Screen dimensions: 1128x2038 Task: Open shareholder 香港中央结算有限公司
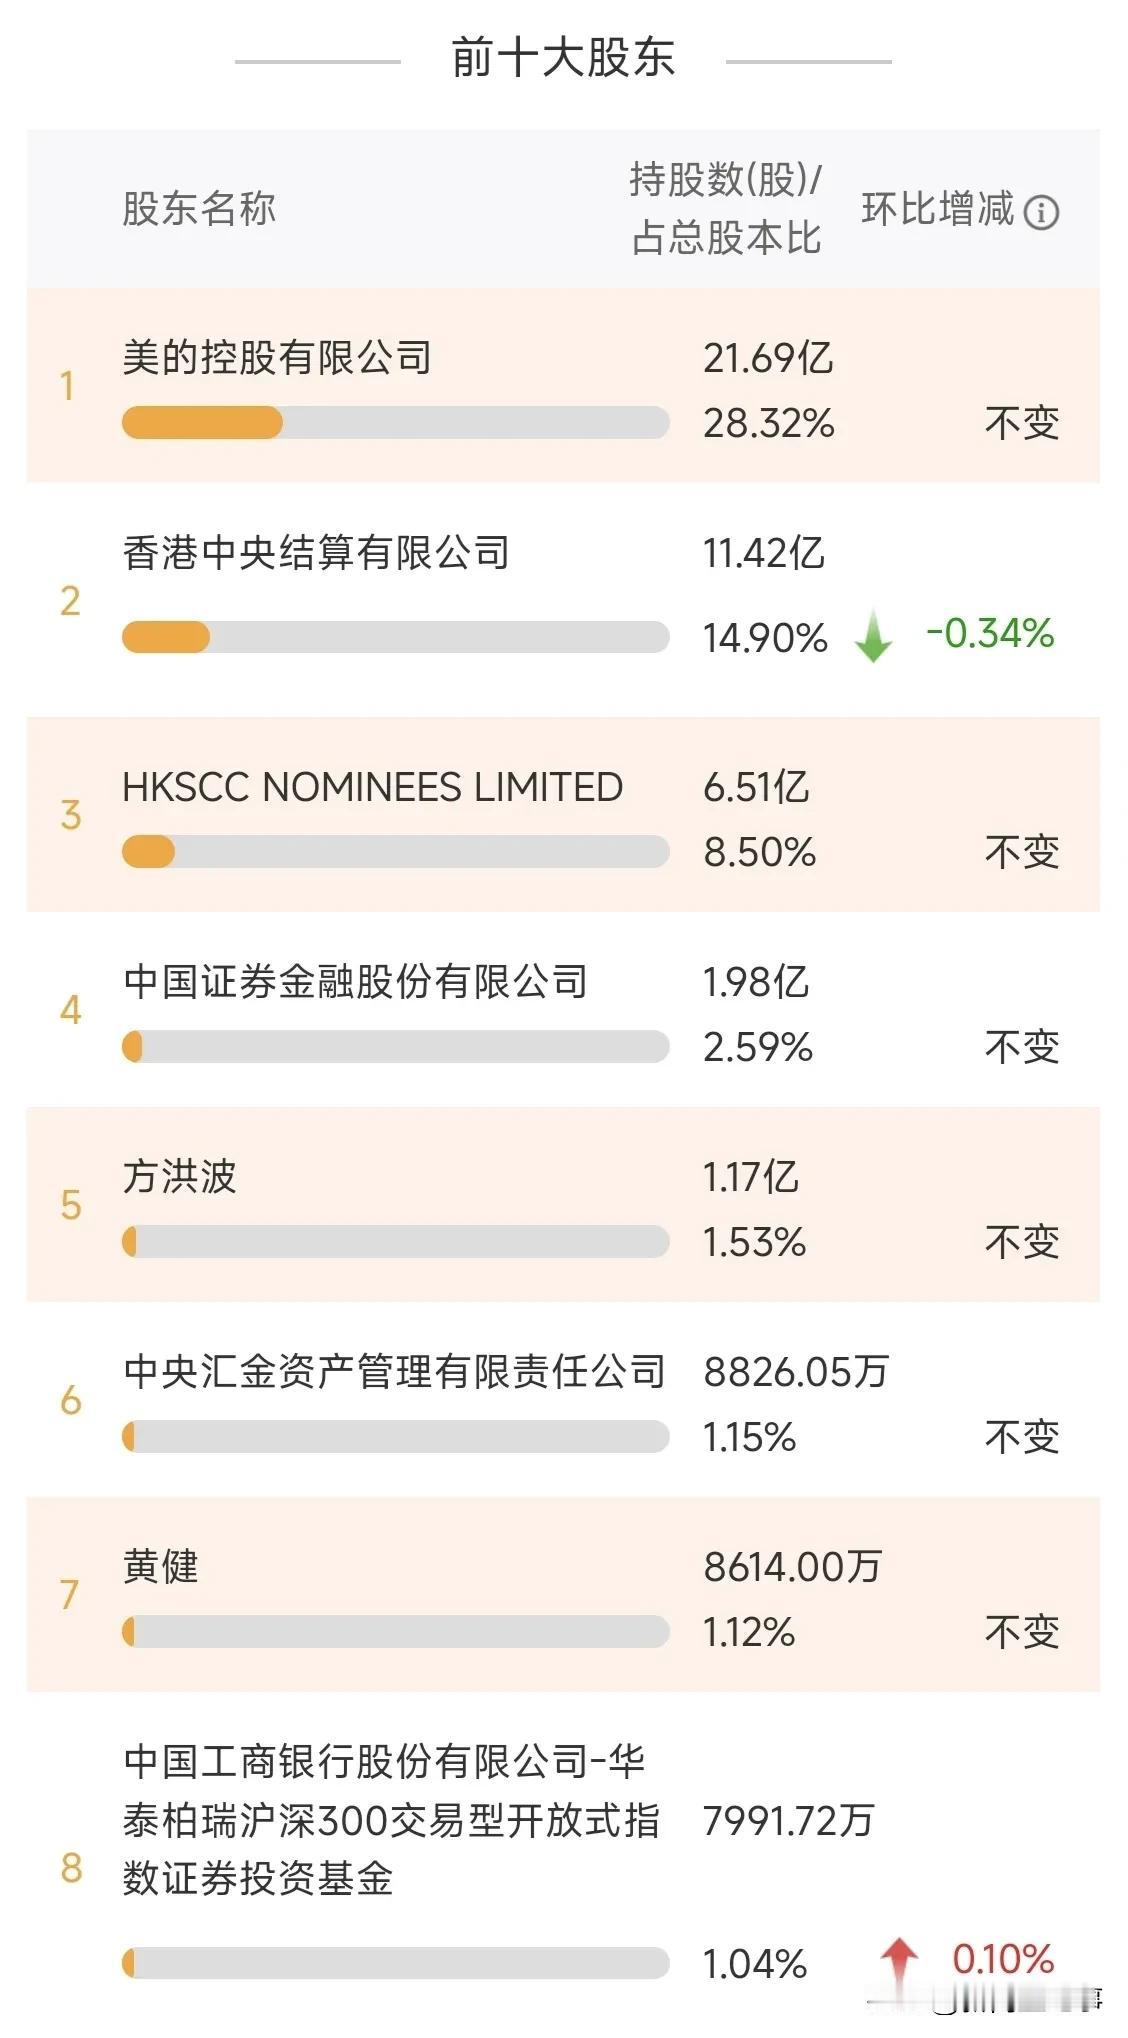click(563, 600)
